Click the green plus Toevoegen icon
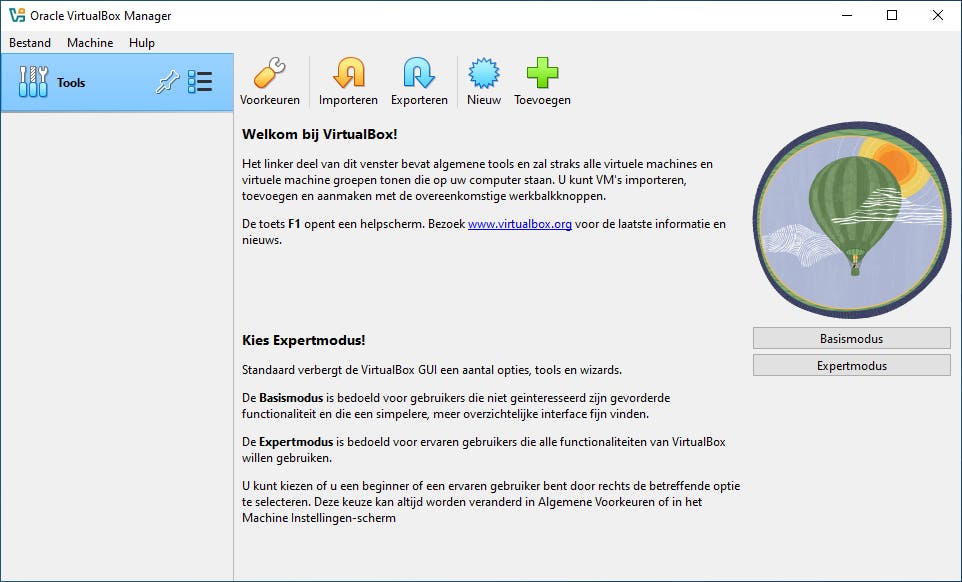The image size is (962, 582). (x=542, y=74)
